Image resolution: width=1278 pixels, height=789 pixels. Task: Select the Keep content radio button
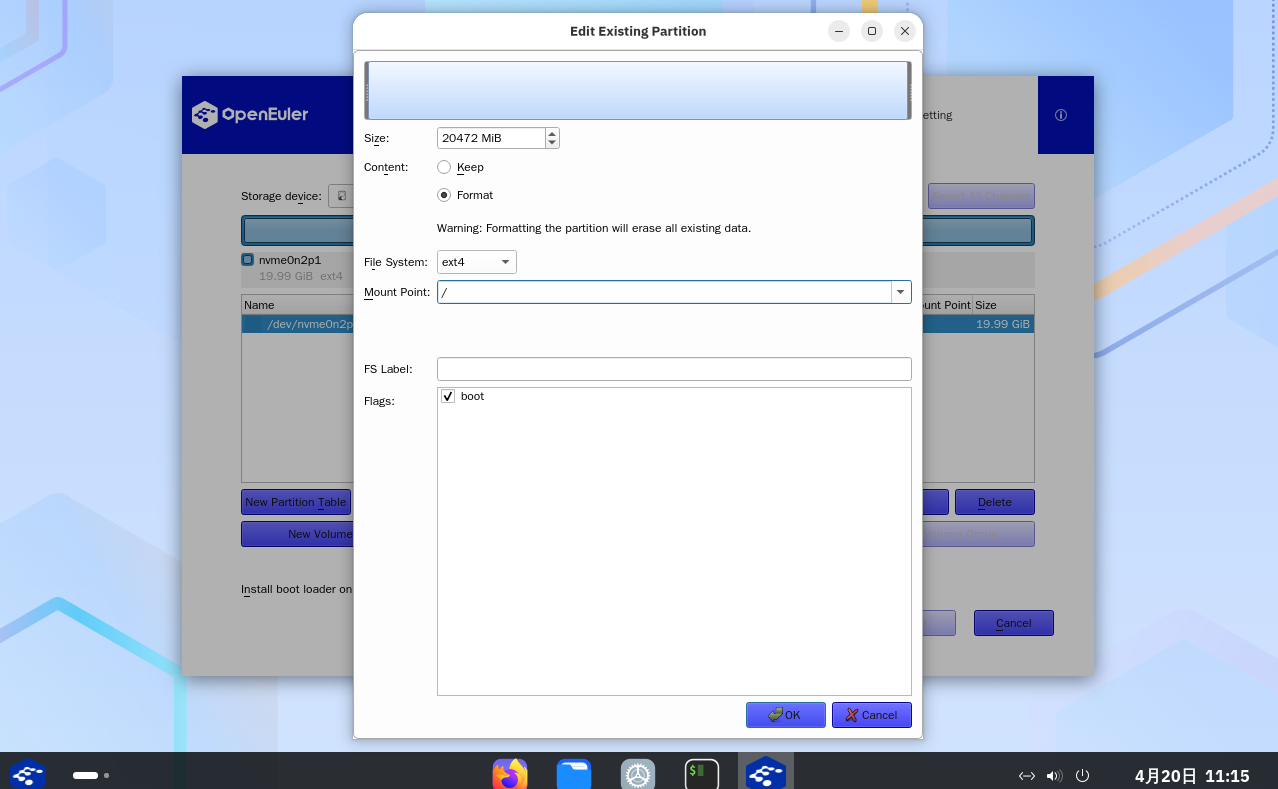coord(444,167)
